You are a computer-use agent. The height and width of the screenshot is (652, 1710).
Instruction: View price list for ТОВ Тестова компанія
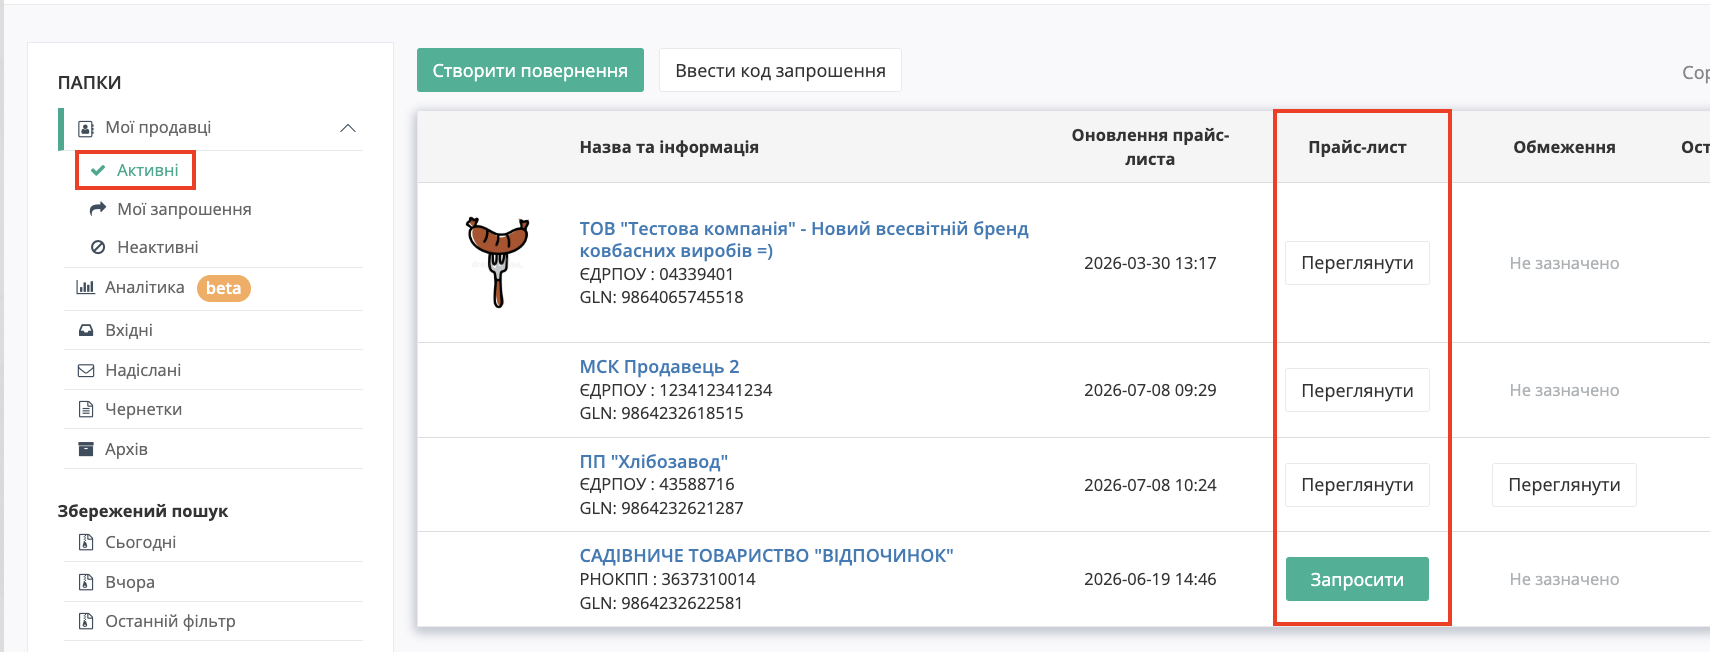tap(1357, 263)
